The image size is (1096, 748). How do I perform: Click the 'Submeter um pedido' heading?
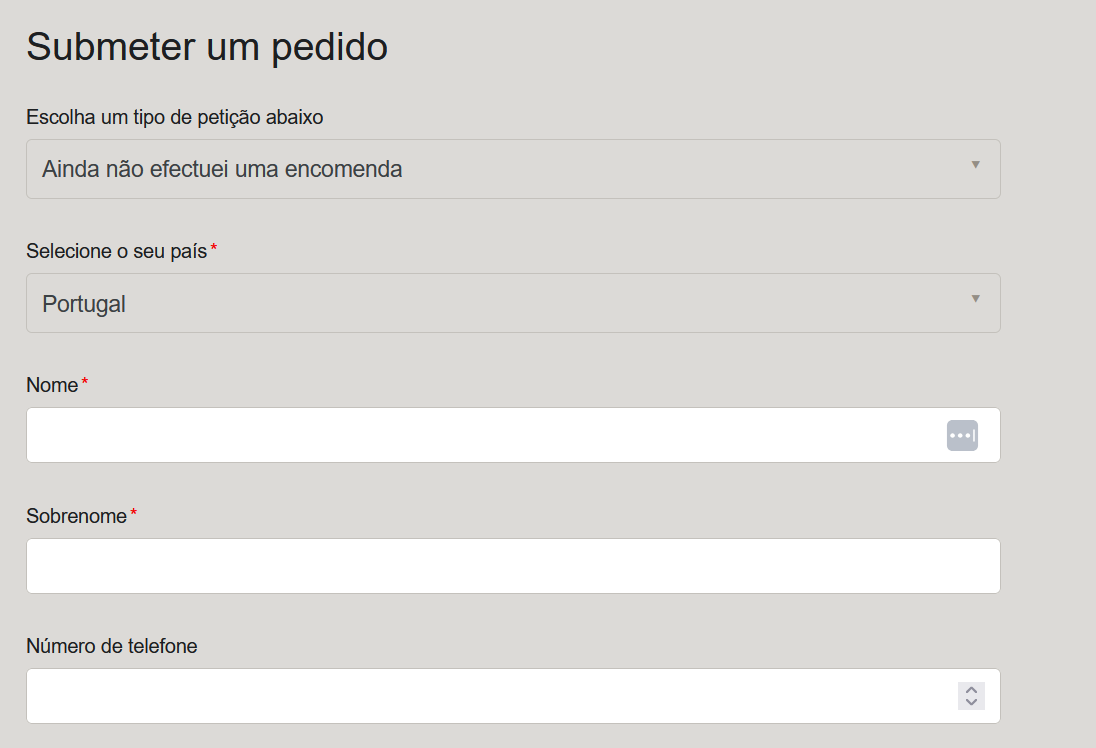pos(207,48)
